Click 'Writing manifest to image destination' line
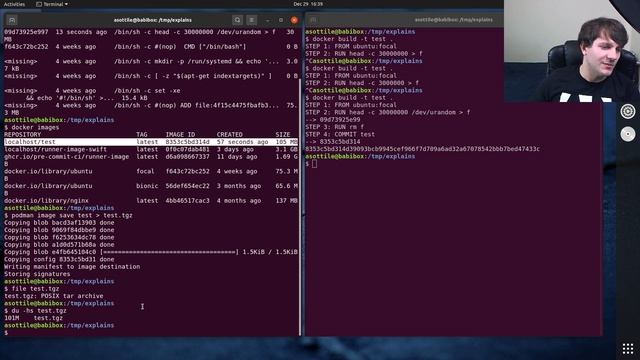The width and height of the screenshot is (640, 360). (x=72, y=267)
